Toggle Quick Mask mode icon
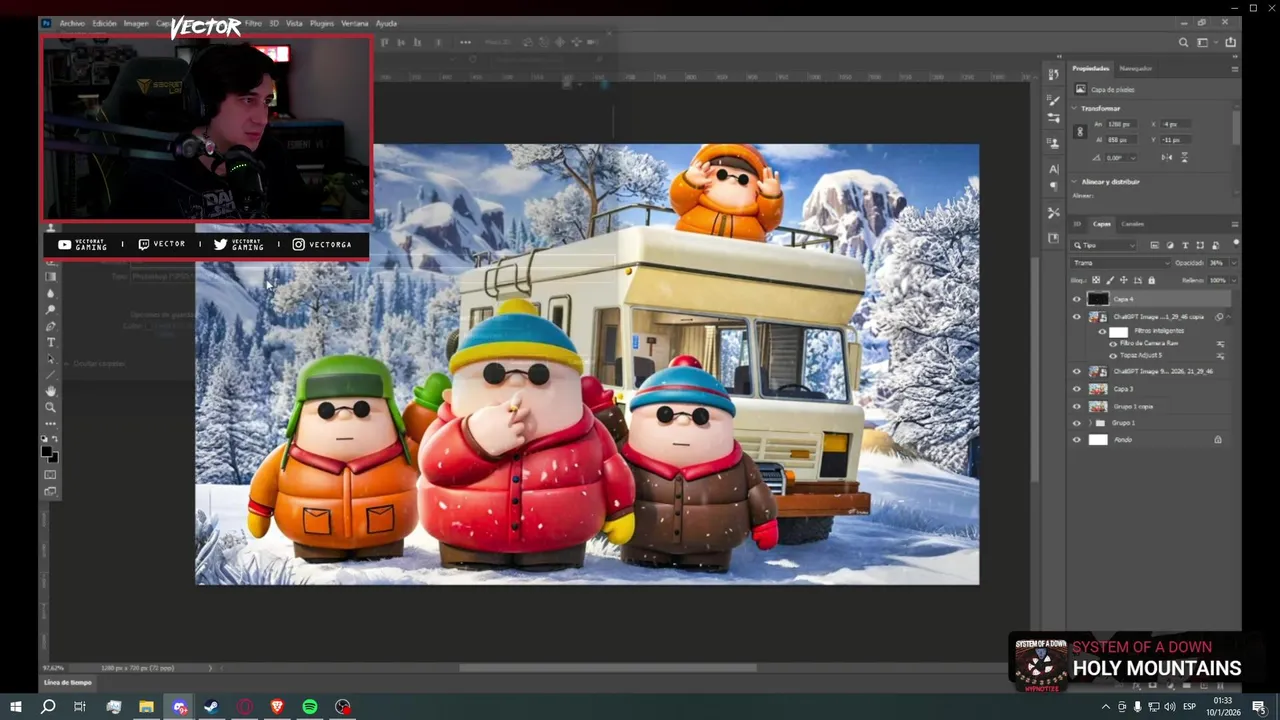Viewport: 1280px width, 720px height. (x=51, y=474)
